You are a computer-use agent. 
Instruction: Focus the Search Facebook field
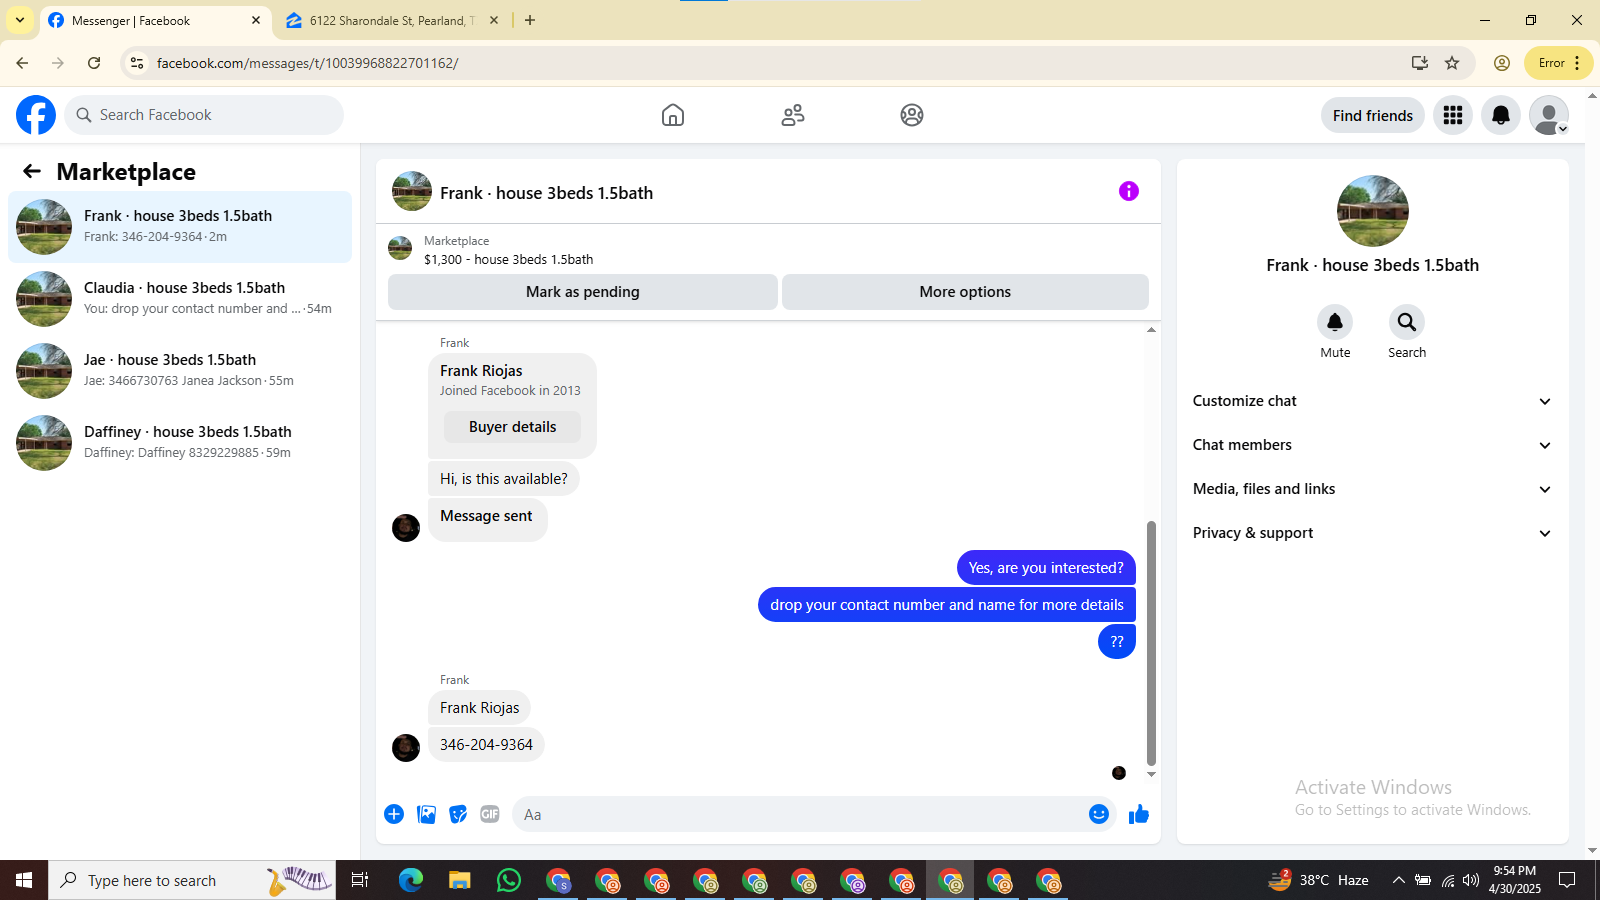click(204, 115)
